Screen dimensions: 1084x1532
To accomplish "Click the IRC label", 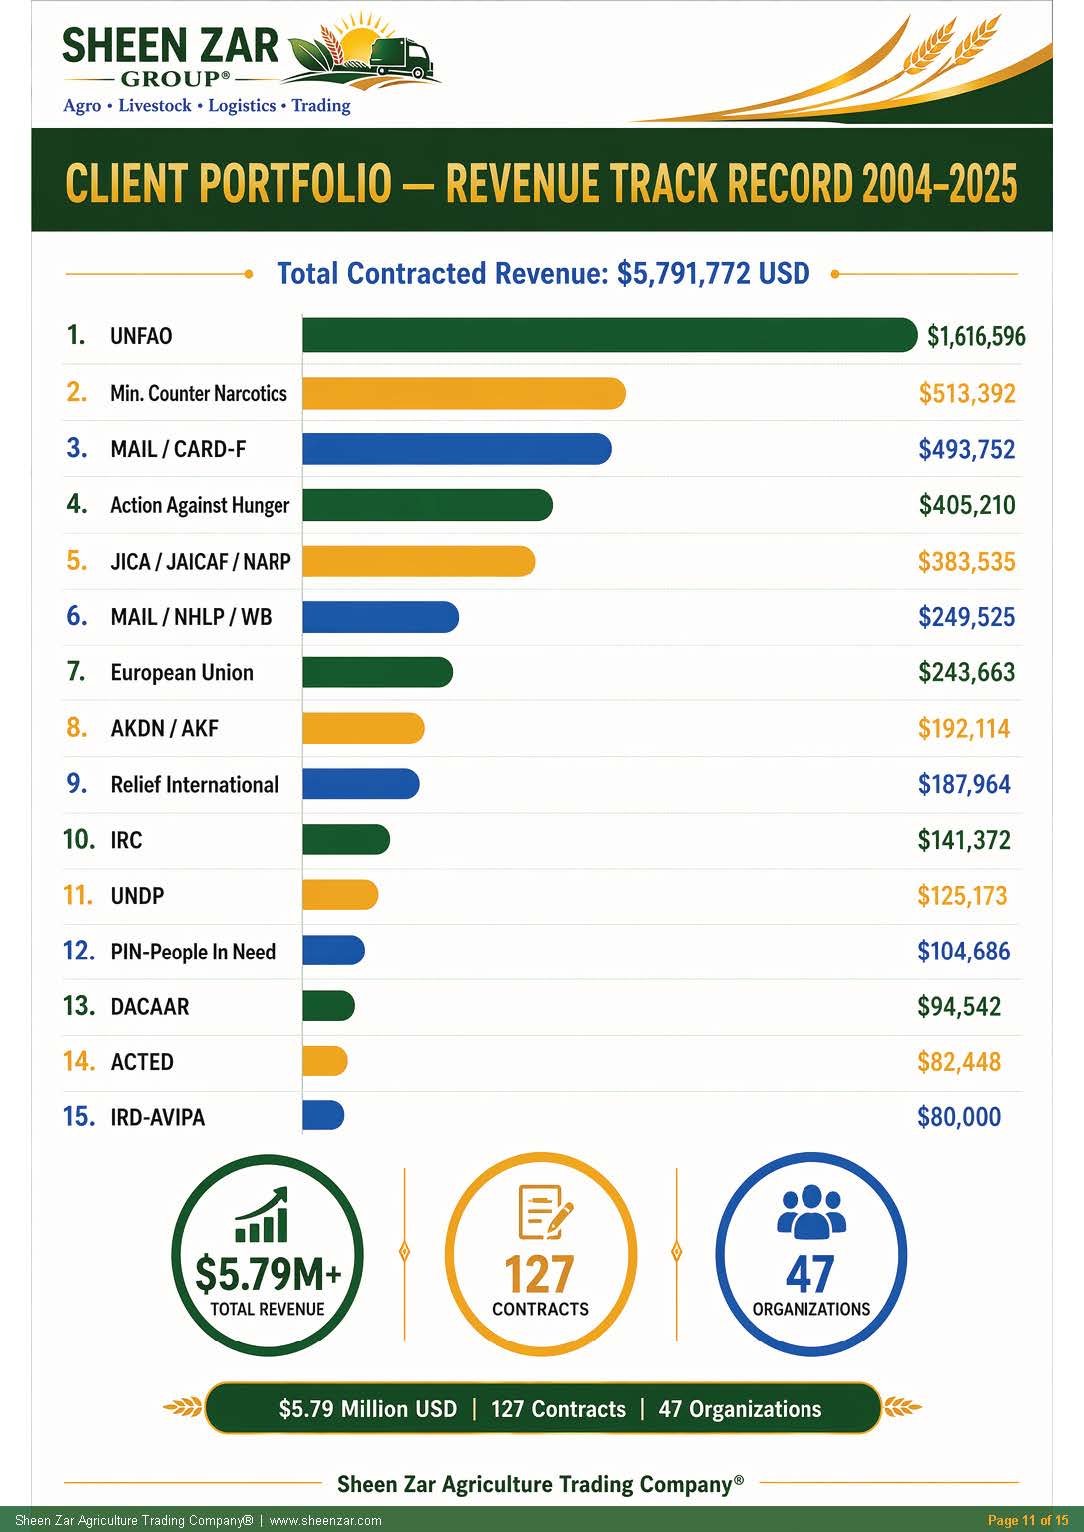I will click(126, 840).
